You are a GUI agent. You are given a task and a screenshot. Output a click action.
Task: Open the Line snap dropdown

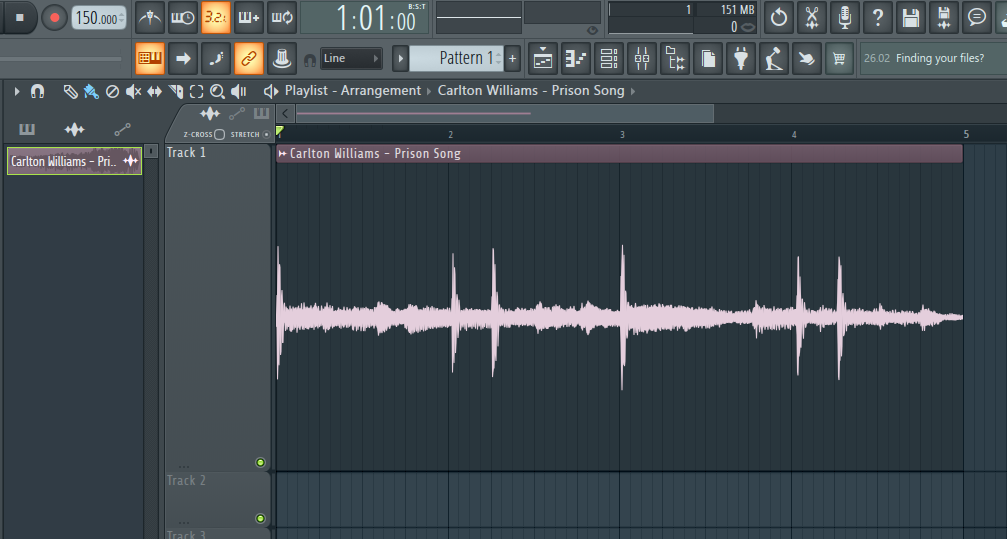[x=351, y=58]
